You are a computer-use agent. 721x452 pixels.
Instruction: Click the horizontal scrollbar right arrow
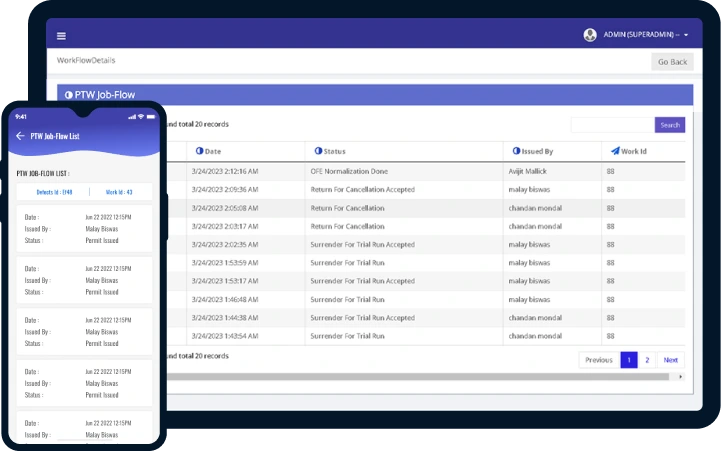coord(682,377)
